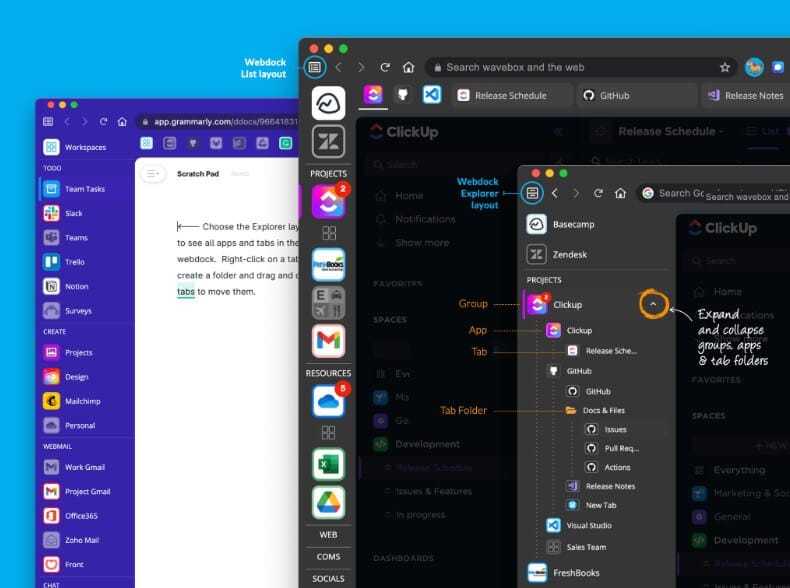Screen dimensions: 790x588
Task: Toggle the Webdock List layout button
Action: click(315, 67)
